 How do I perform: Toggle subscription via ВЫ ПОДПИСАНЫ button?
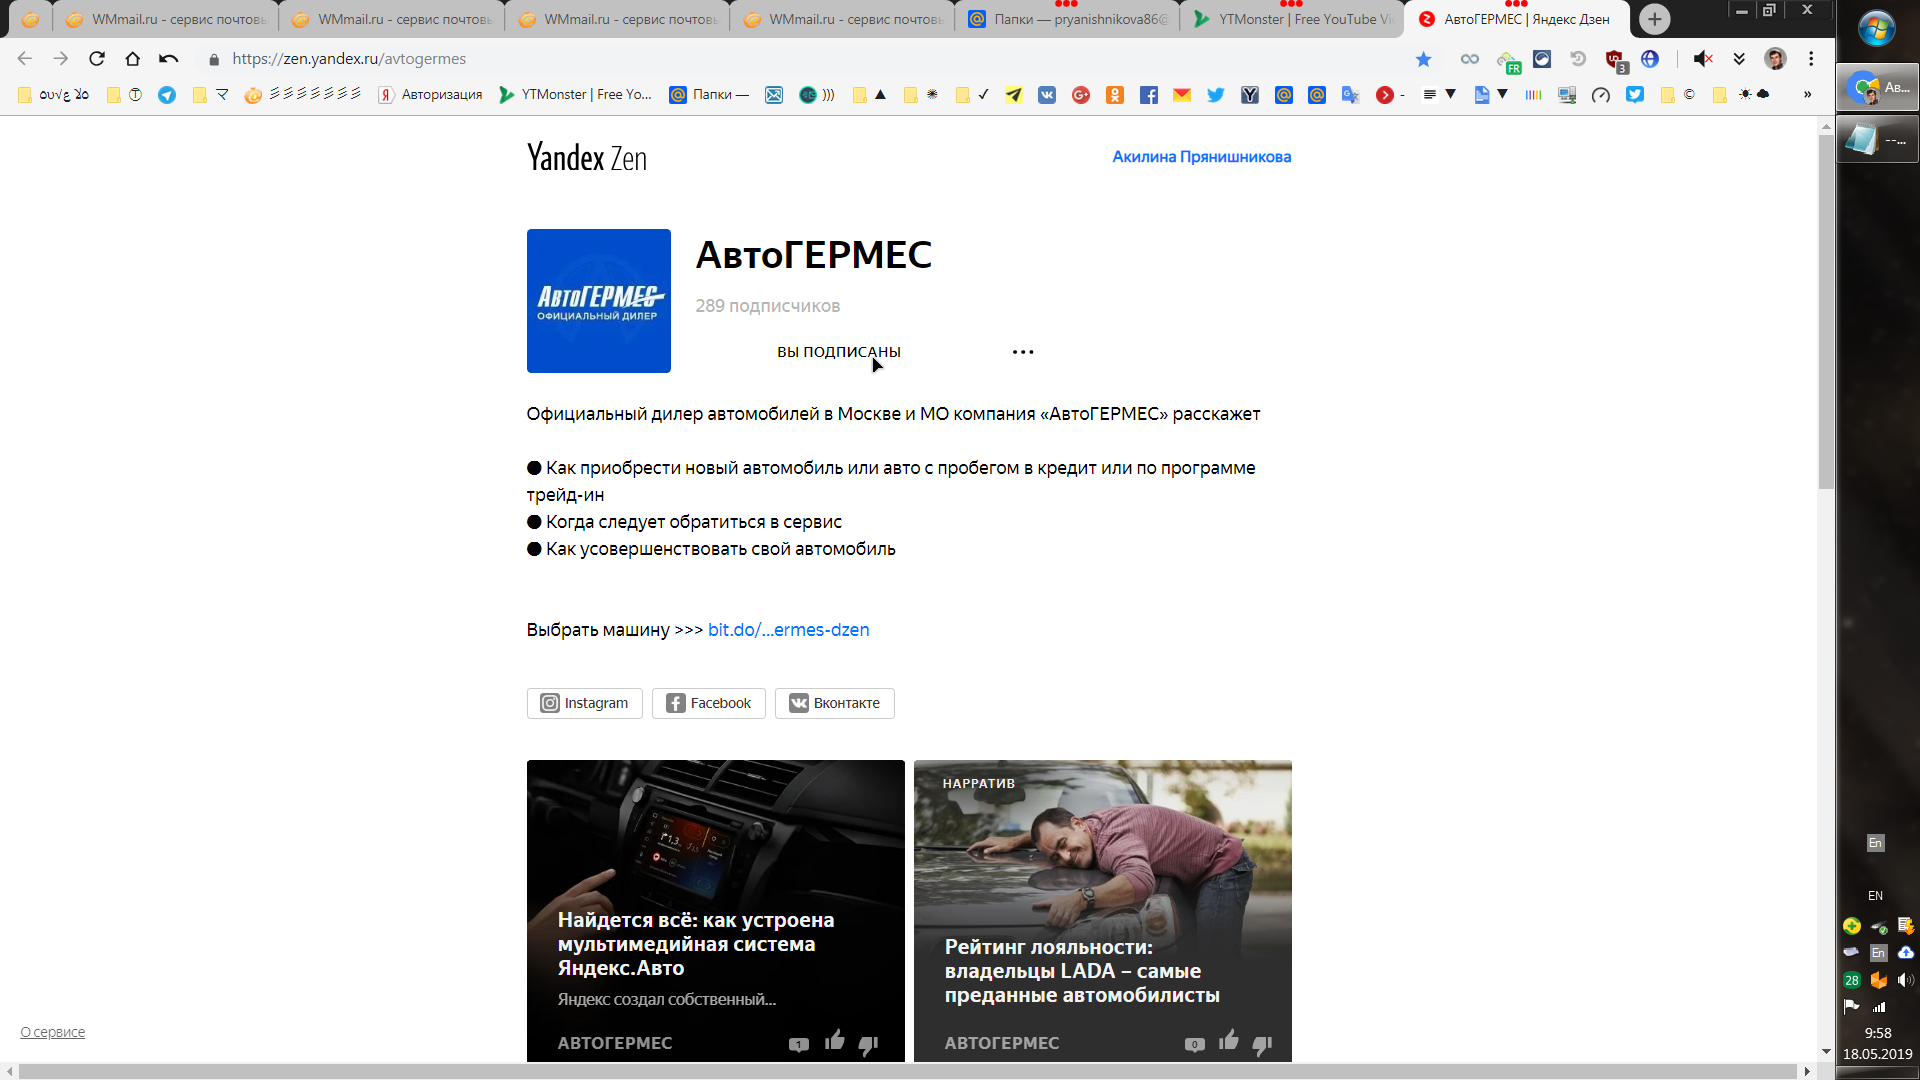coord(838,352)
